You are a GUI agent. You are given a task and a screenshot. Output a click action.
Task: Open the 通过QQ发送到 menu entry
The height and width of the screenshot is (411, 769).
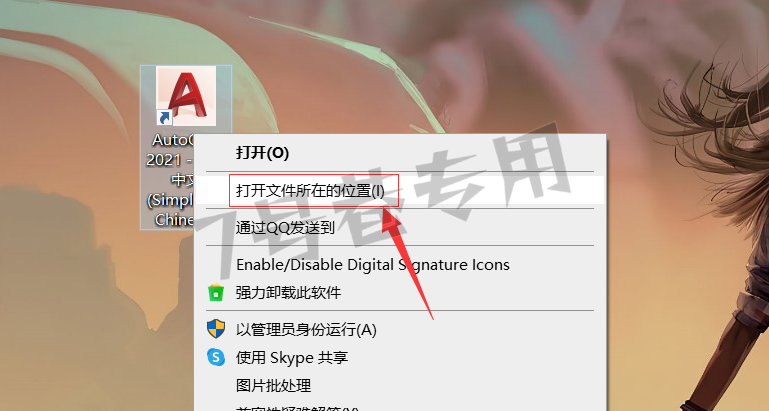(x=285, y=227)
